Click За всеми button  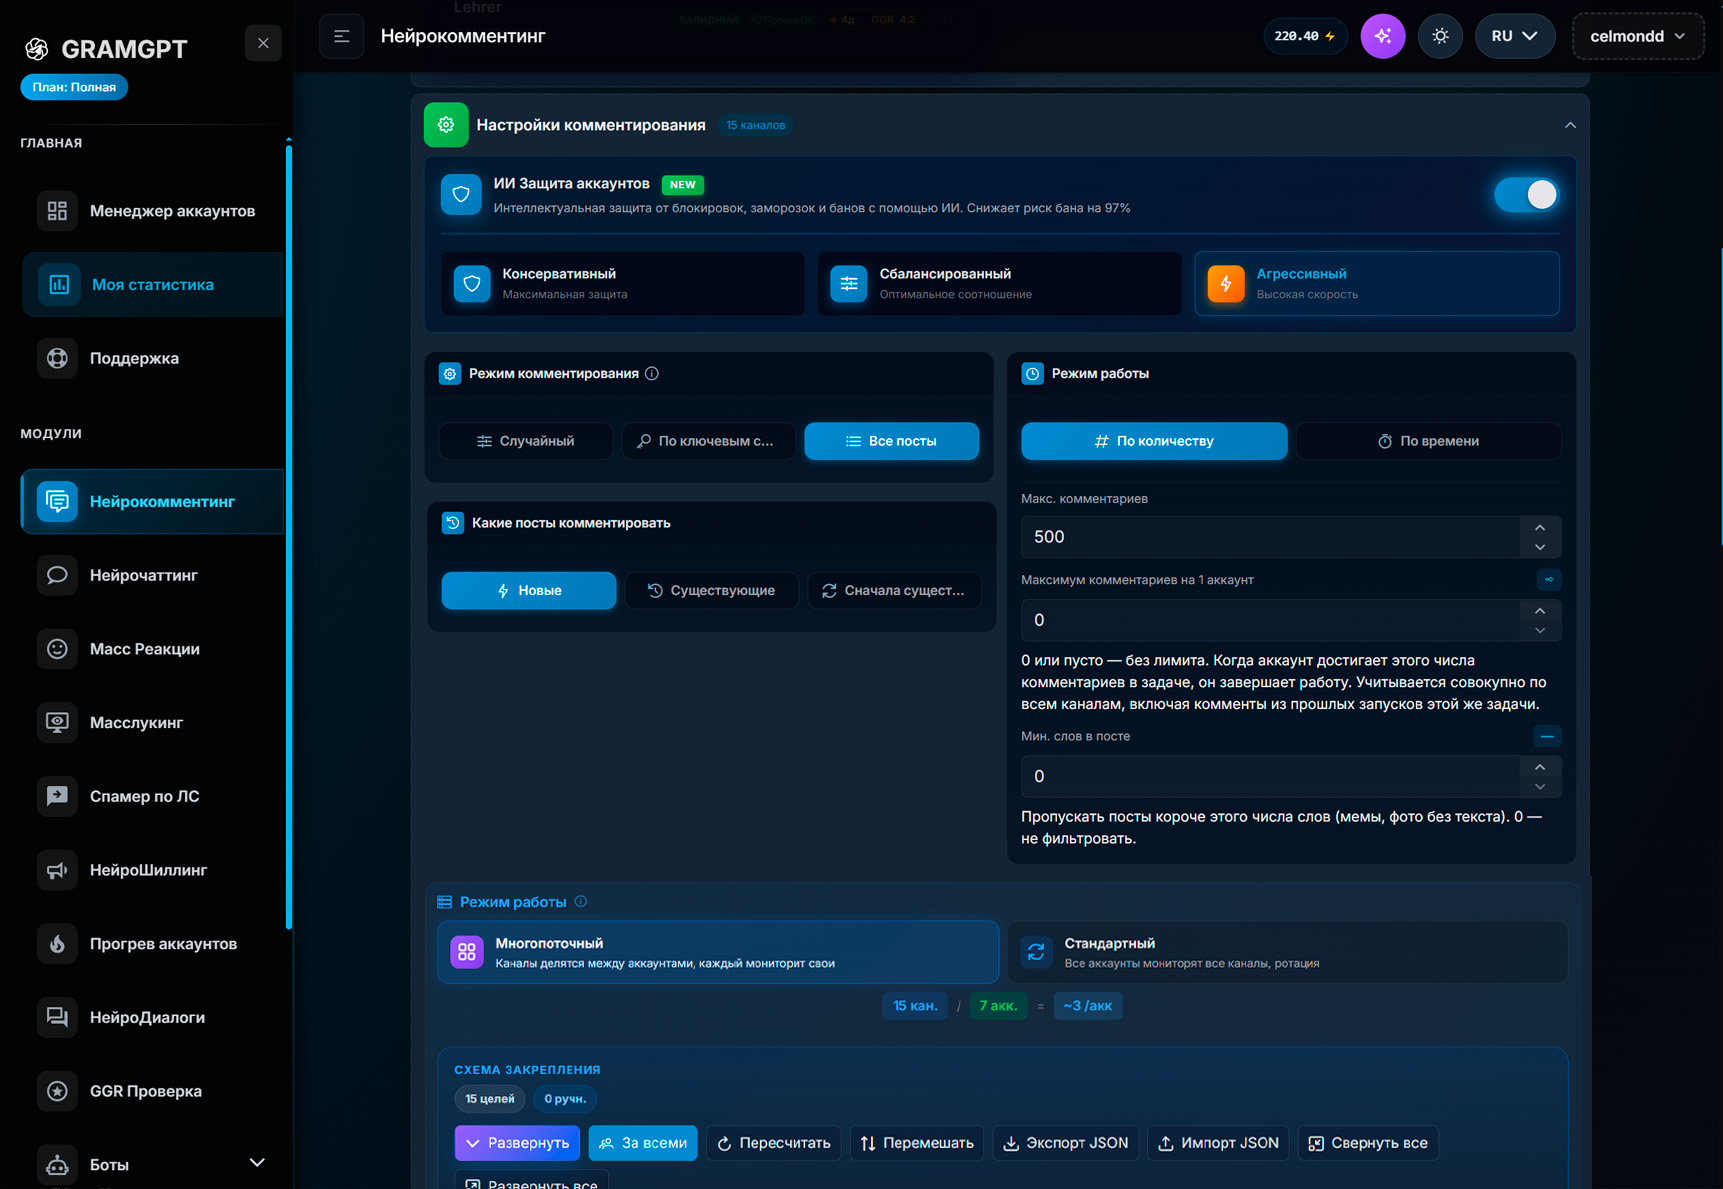tap(643, 1143)
